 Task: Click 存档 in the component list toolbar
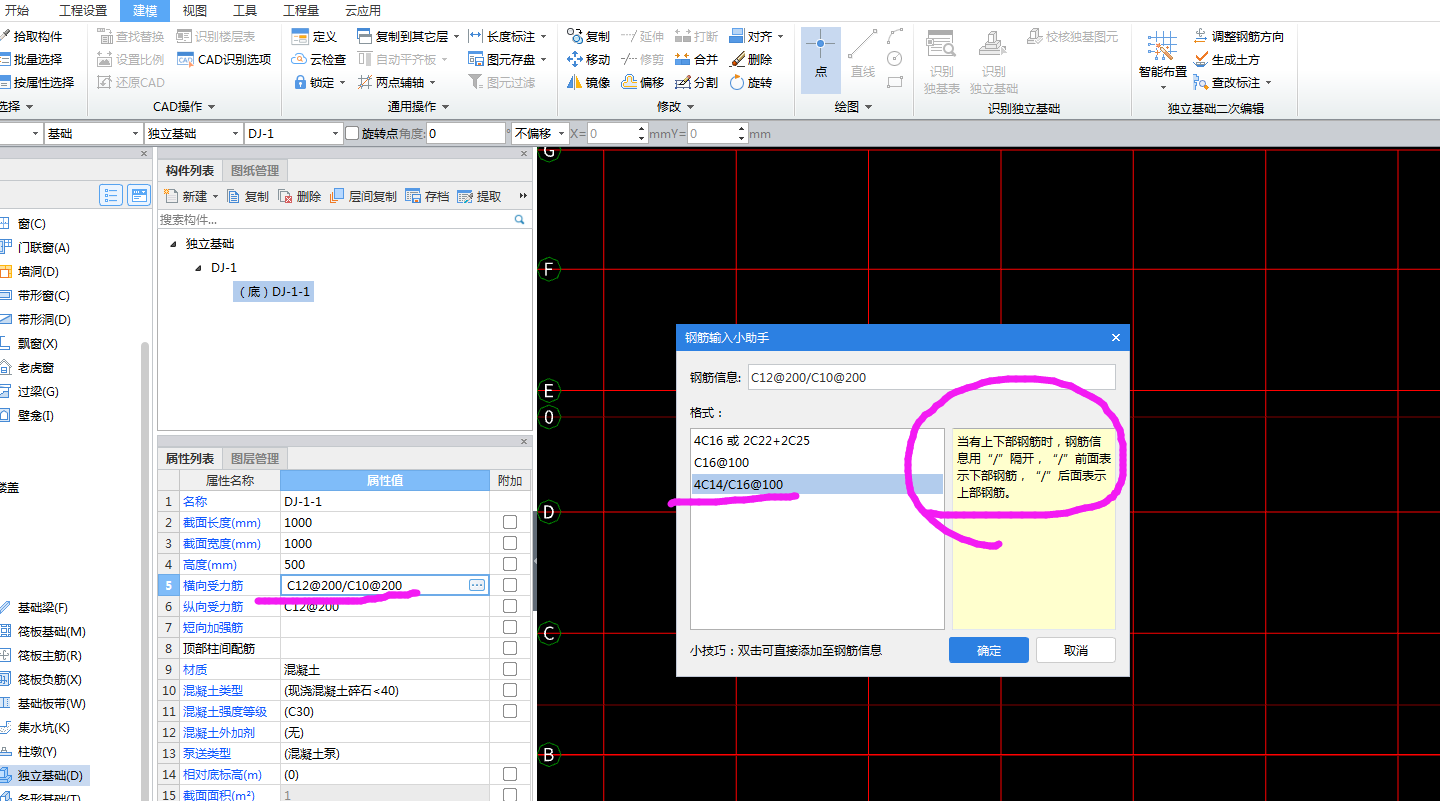[427, 196]
